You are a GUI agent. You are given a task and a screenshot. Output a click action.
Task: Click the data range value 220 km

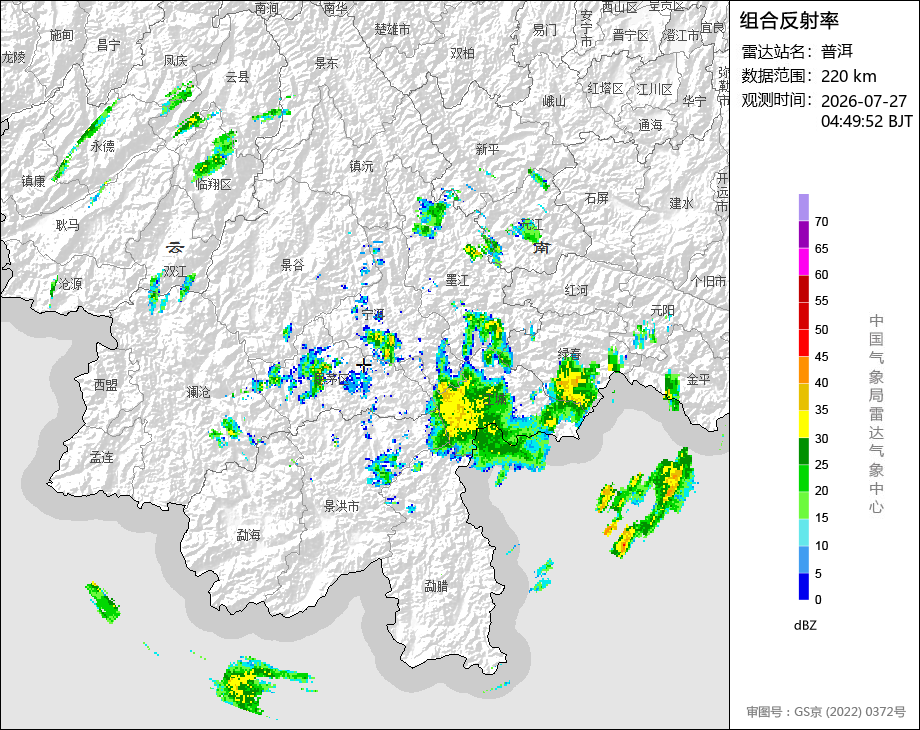pos(848,76)
